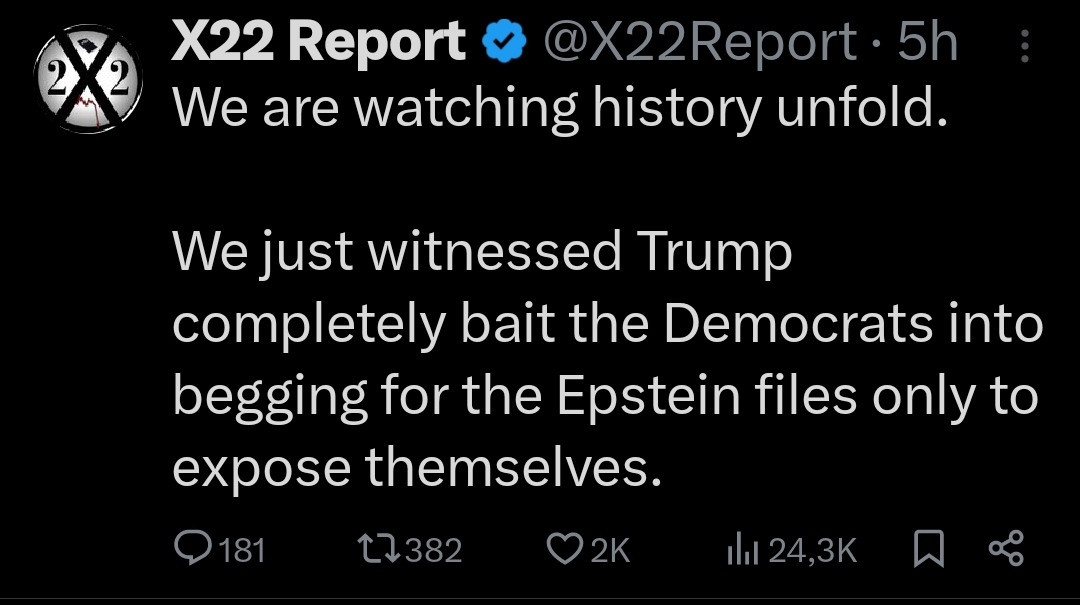
Task: Click the blue verified checkmark badge
Action: (x=503, y=43)
